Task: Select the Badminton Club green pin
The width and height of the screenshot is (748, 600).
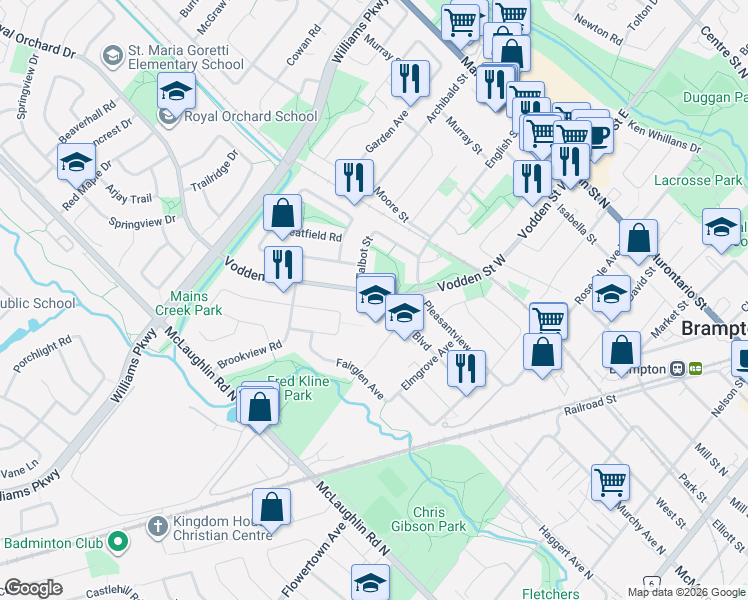Action: tap(118, 544)
